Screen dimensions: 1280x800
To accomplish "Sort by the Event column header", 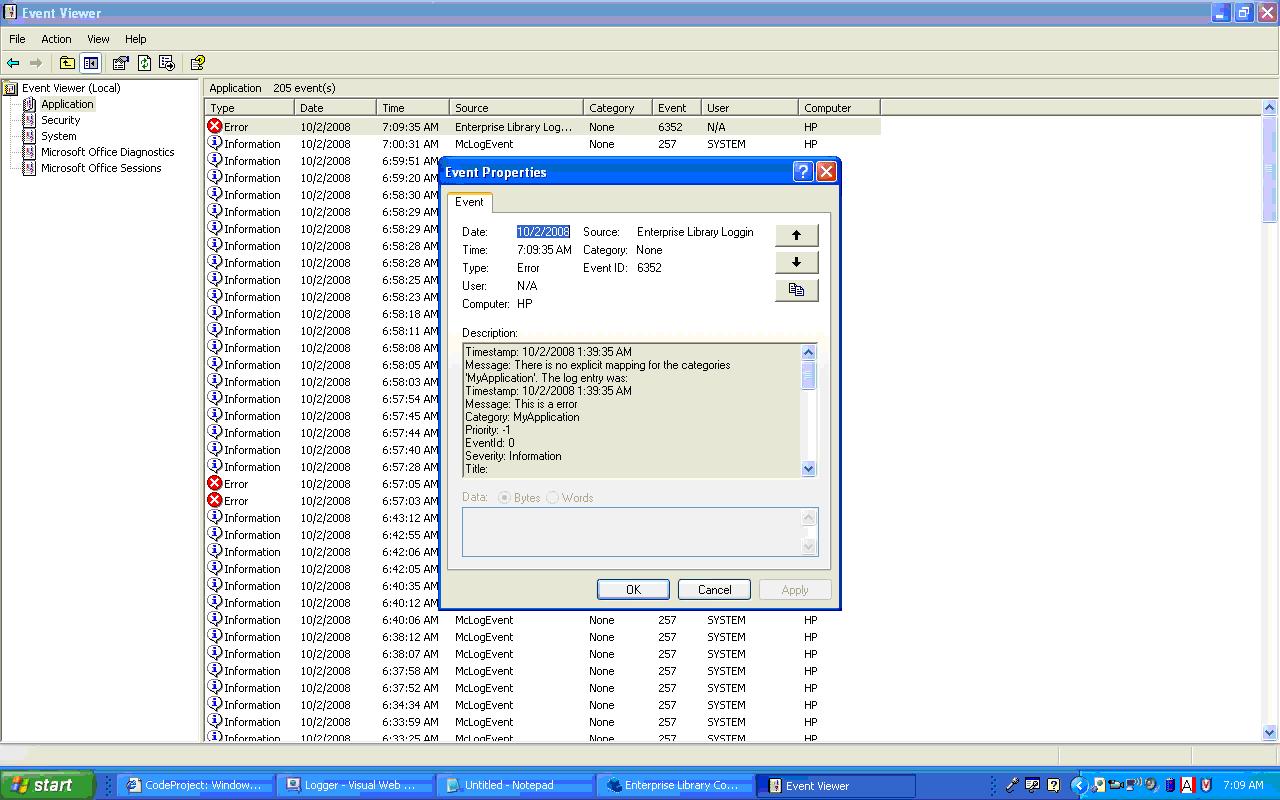I will click(677, 108).
